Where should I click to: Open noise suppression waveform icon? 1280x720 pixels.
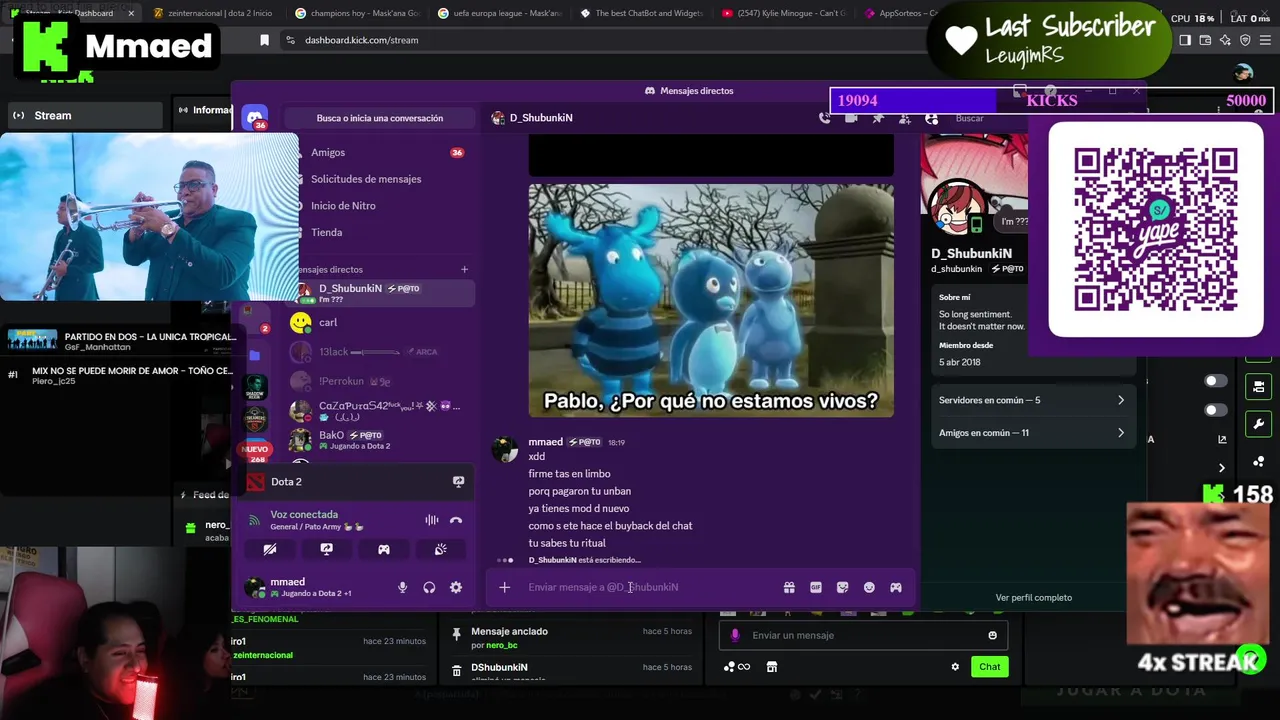(431, 520)
